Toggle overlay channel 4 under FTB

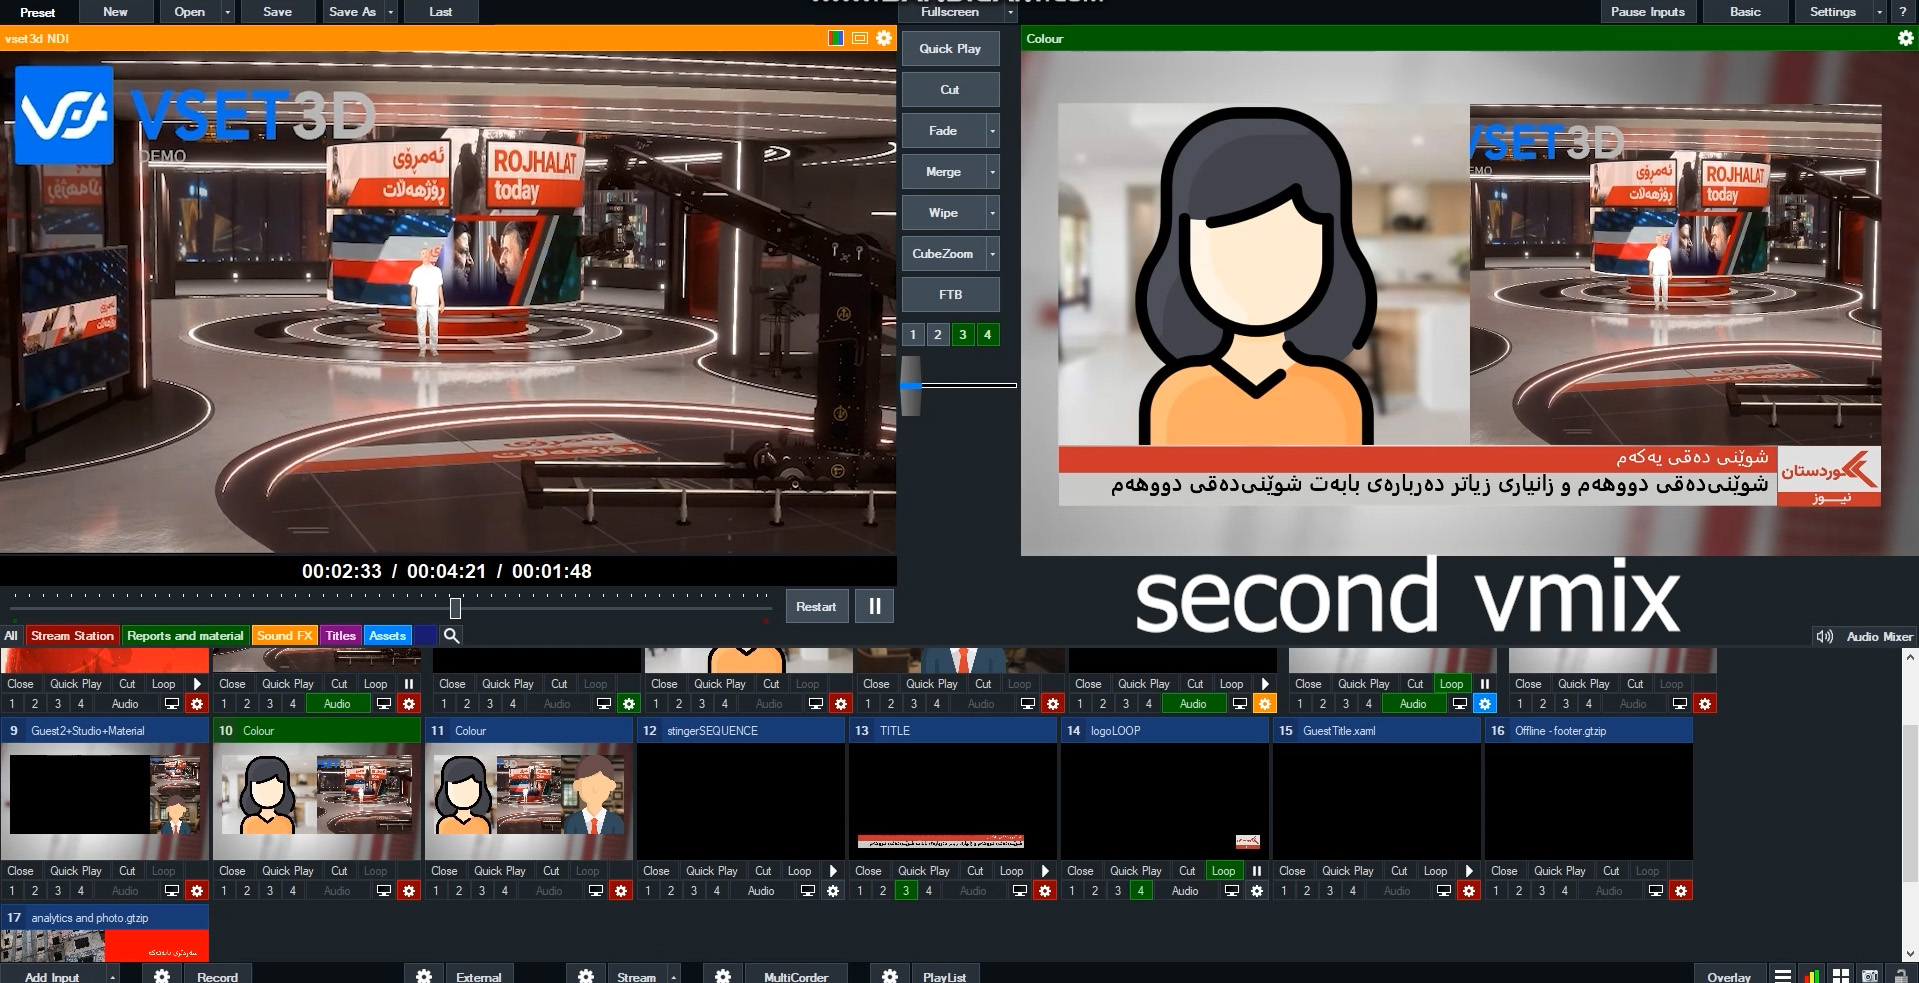[x=987, y=335]
